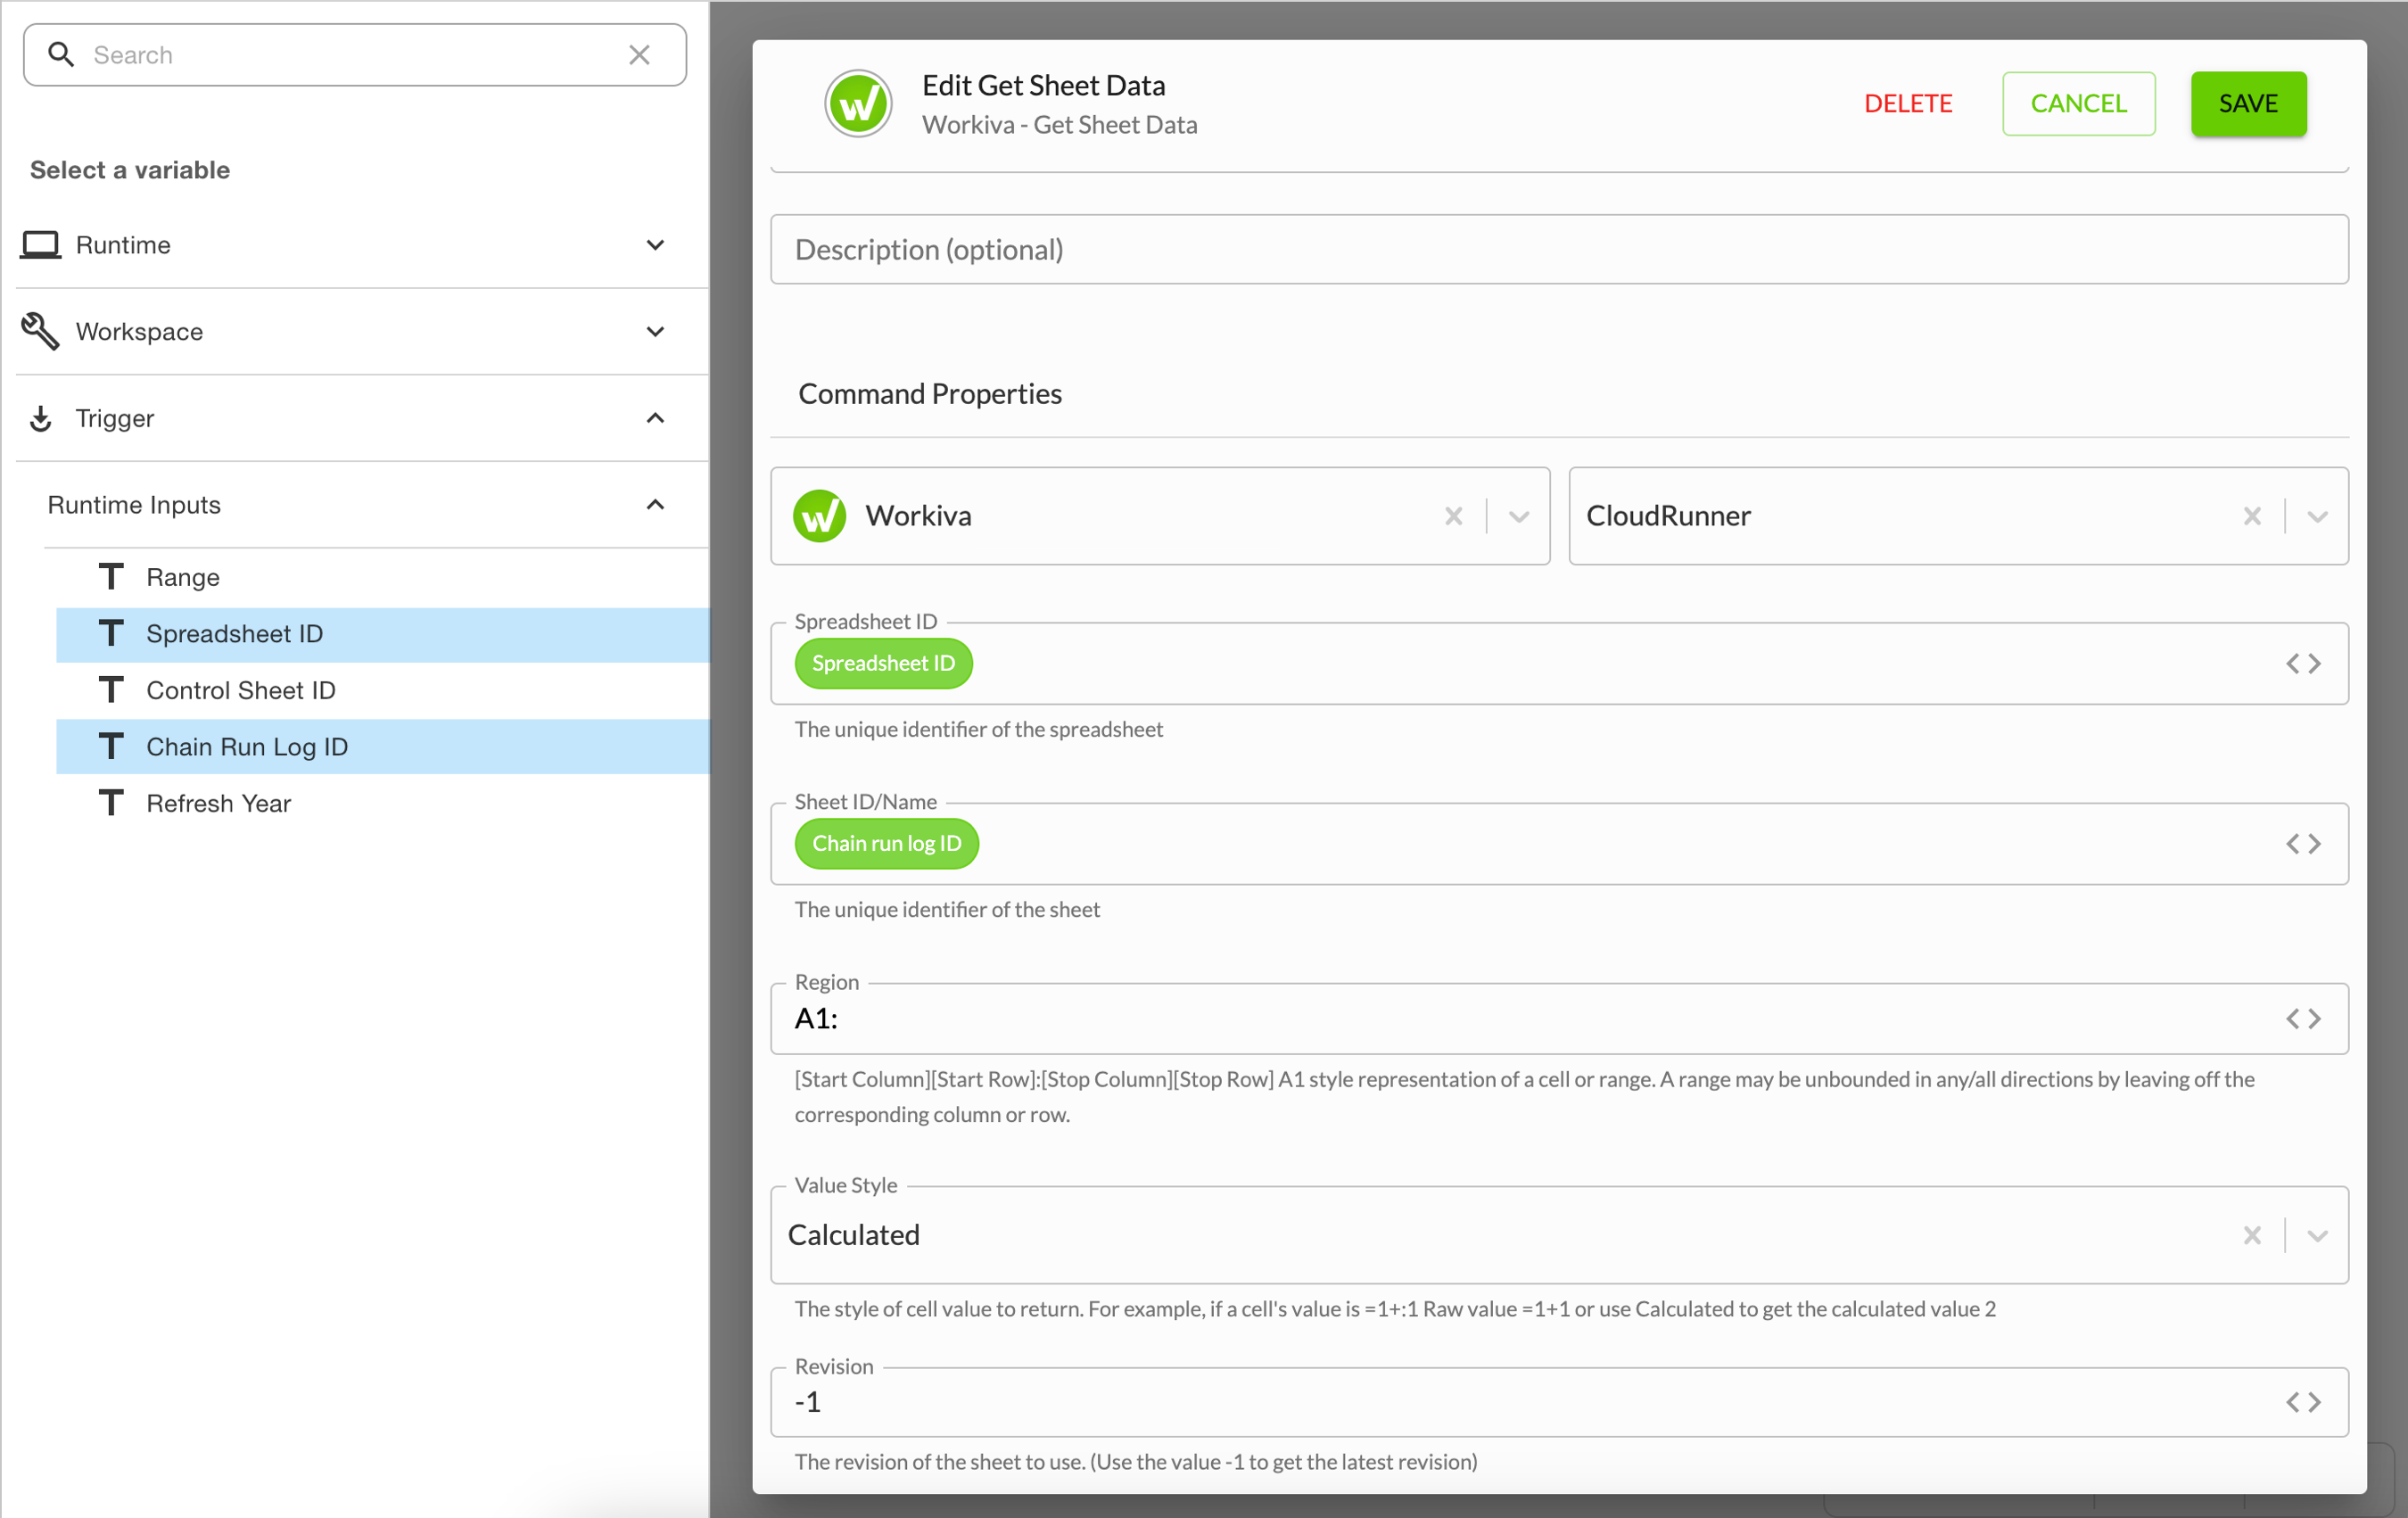This screenshot has width=2408, height=1518.
Task: Click the Workiva connector logo icon
Action: click(x=819, y=516)
